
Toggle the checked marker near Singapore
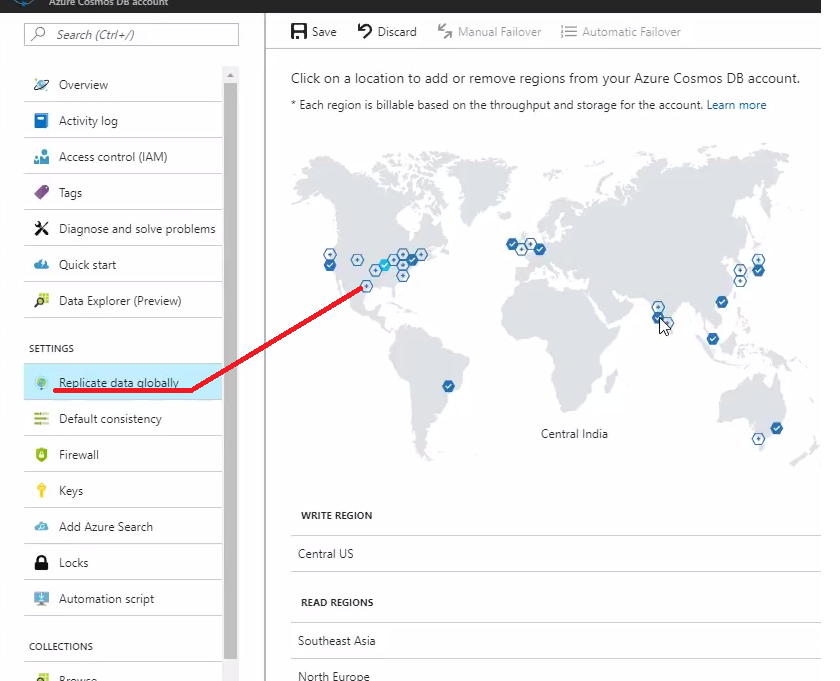pos(712,339)
